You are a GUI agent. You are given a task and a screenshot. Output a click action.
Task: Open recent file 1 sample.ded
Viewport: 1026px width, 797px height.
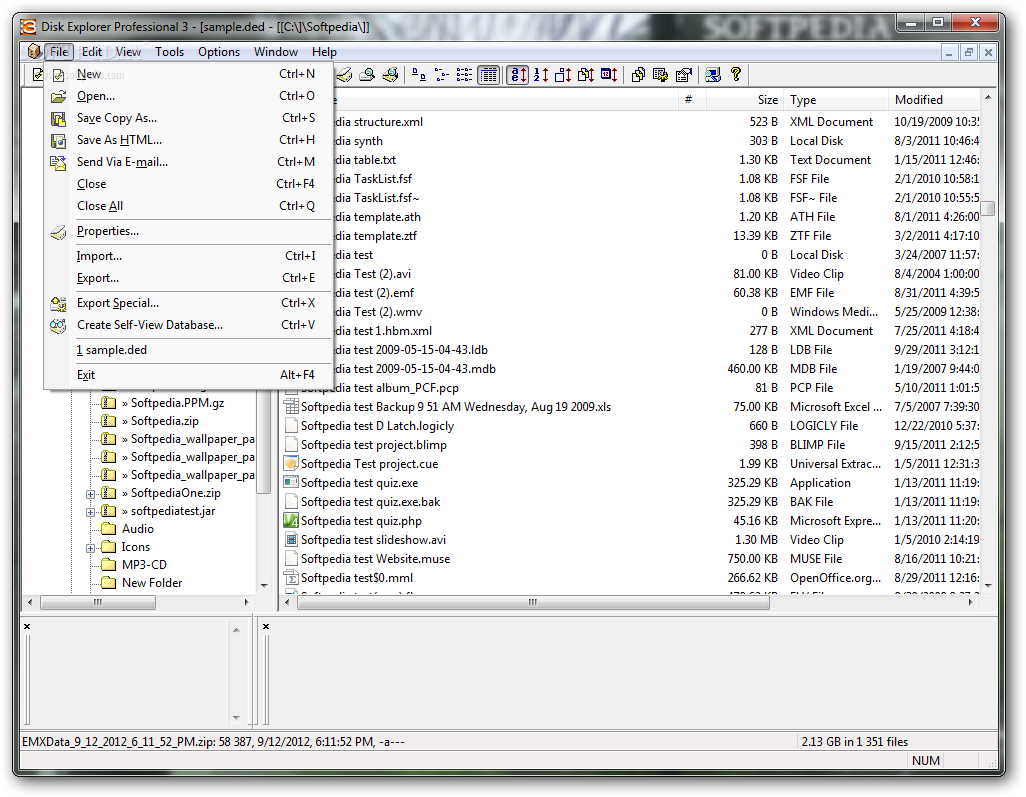pos(188,351)
